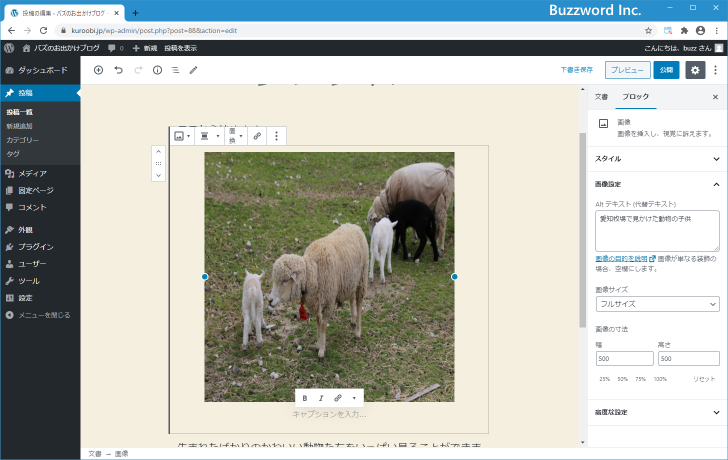Collapse the image settings panel
Image resolution: width=728 pixels, height=460 pixels.
click(x=657, y=184)
